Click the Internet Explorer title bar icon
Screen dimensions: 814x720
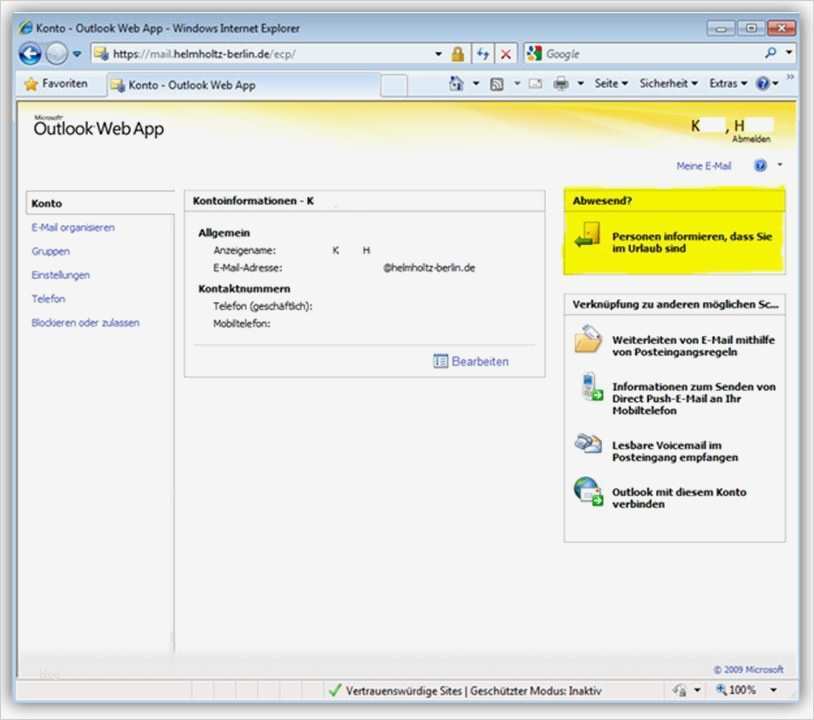(25, 28)
